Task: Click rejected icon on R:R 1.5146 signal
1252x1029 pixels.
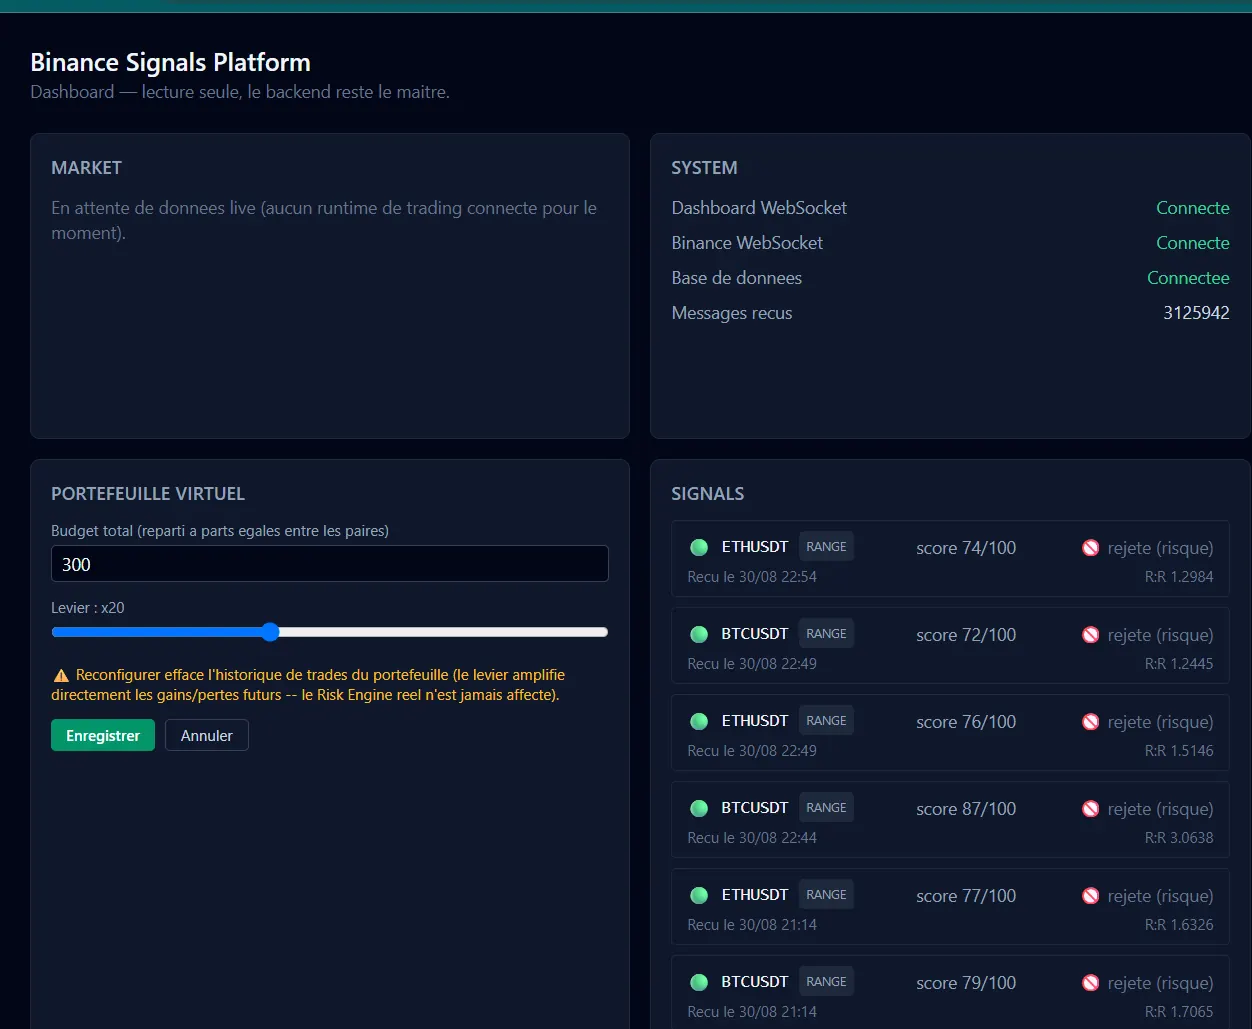Action: tap(1090, 722)
